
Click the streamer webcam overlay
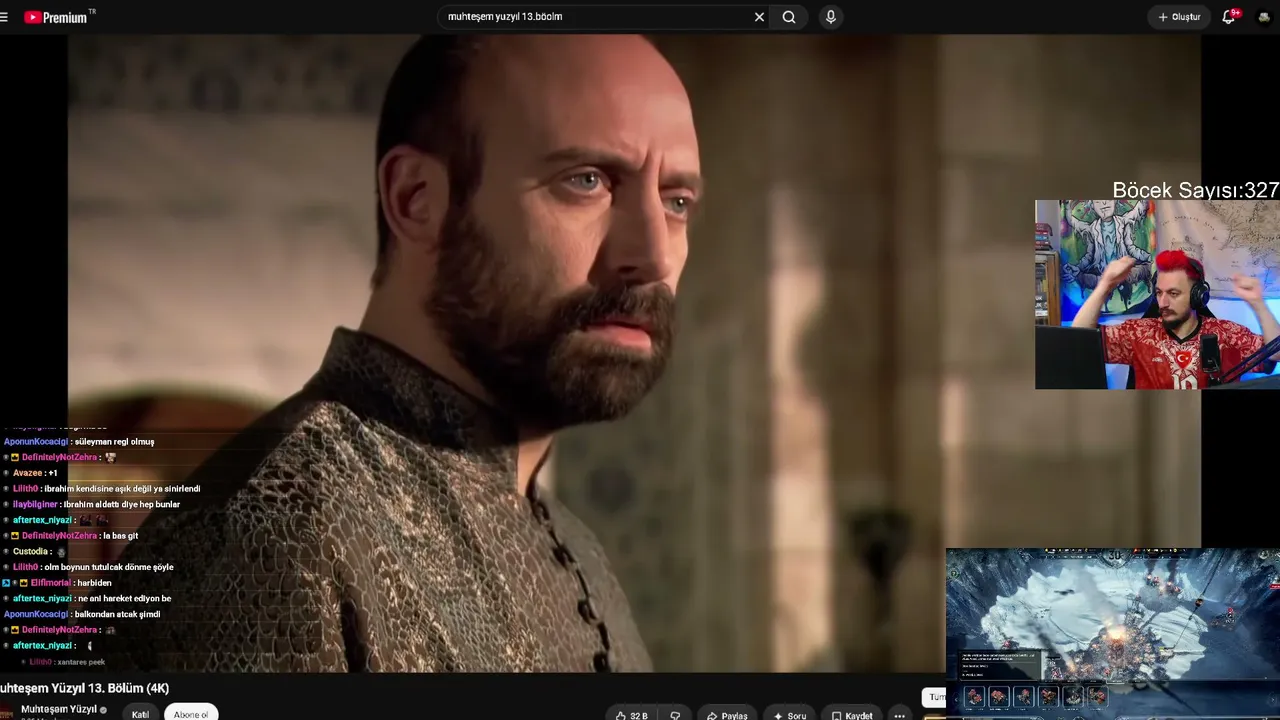click(1157, 294)
